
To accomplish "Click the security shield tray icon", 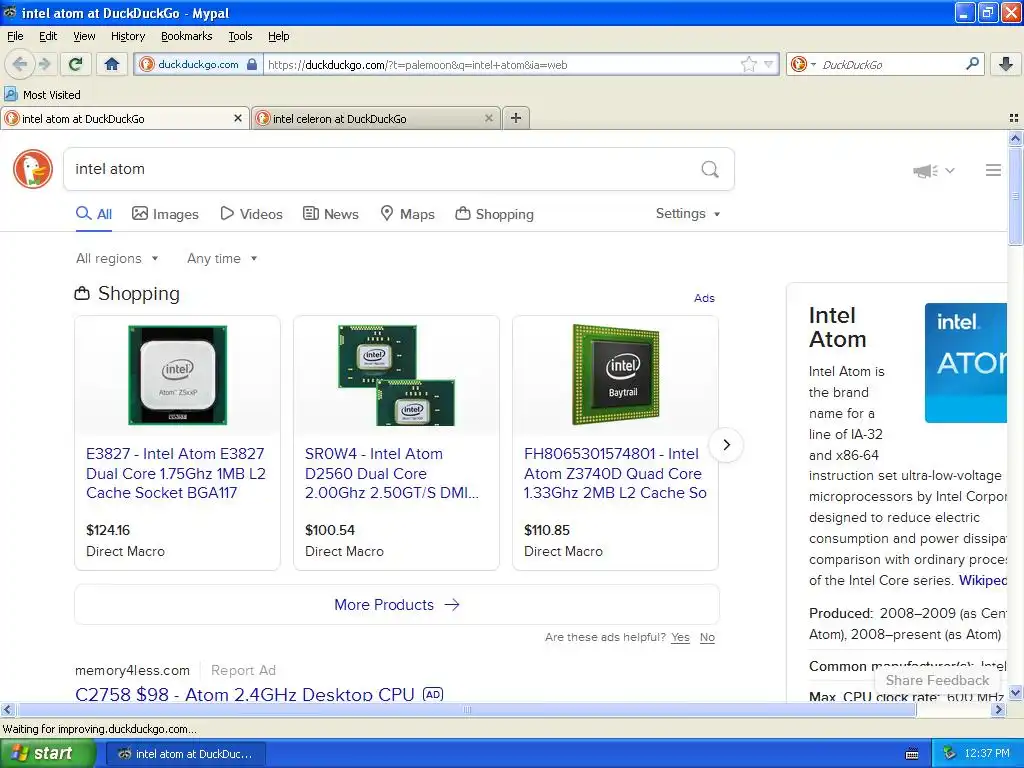I will tap(950, 754).
